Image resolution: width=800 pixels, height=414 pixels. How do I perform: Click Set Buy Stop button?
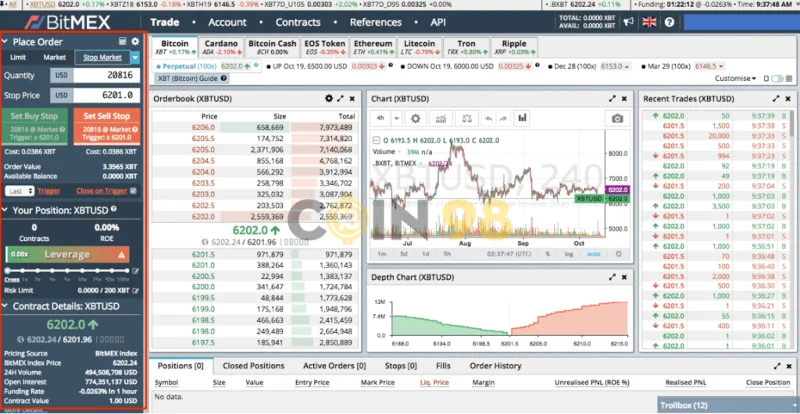pyautogui.click(x=35, y=126)
